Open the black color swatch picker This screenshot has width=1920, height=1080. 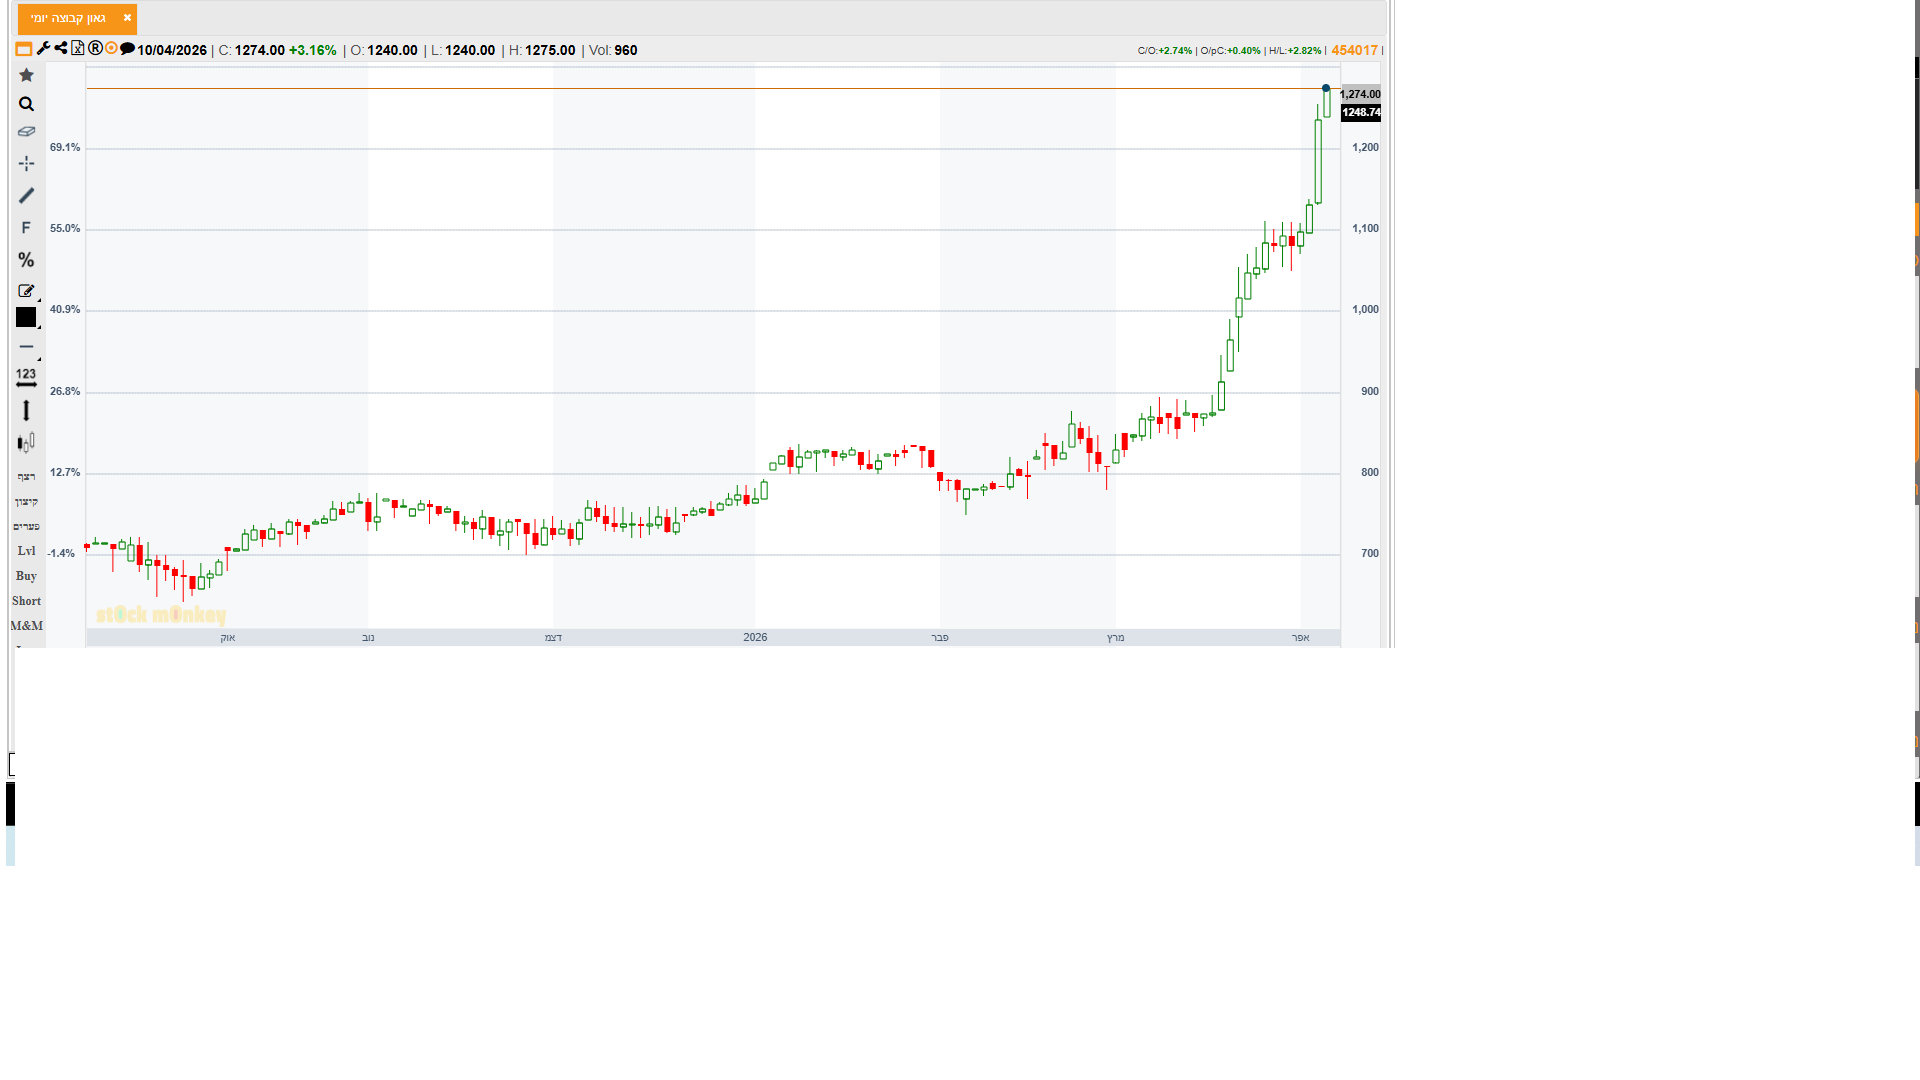tap(26, 317)
